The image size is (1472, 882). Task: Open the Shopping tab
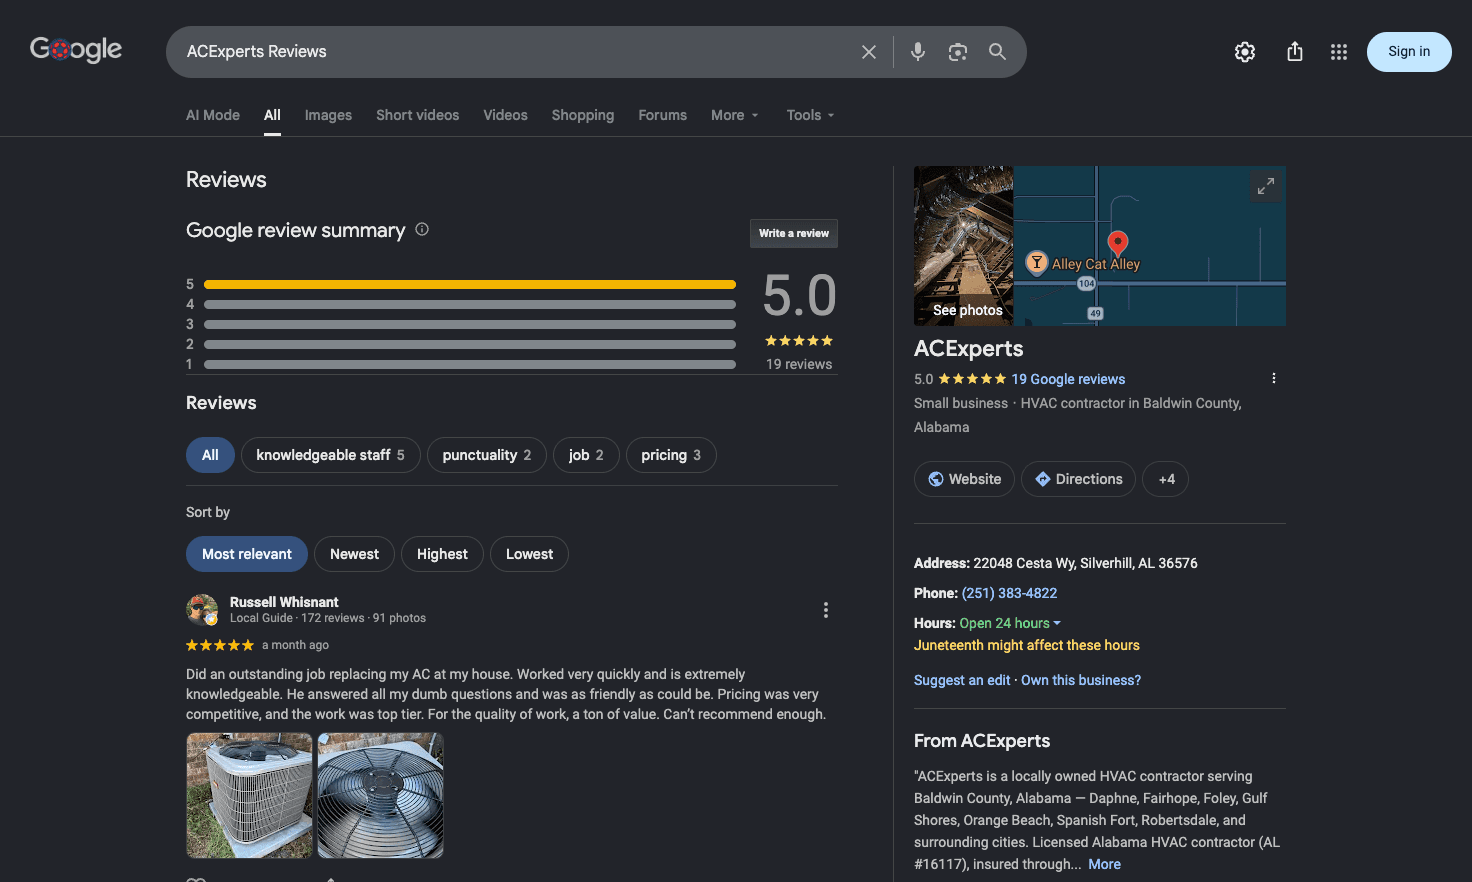point(583,115)
